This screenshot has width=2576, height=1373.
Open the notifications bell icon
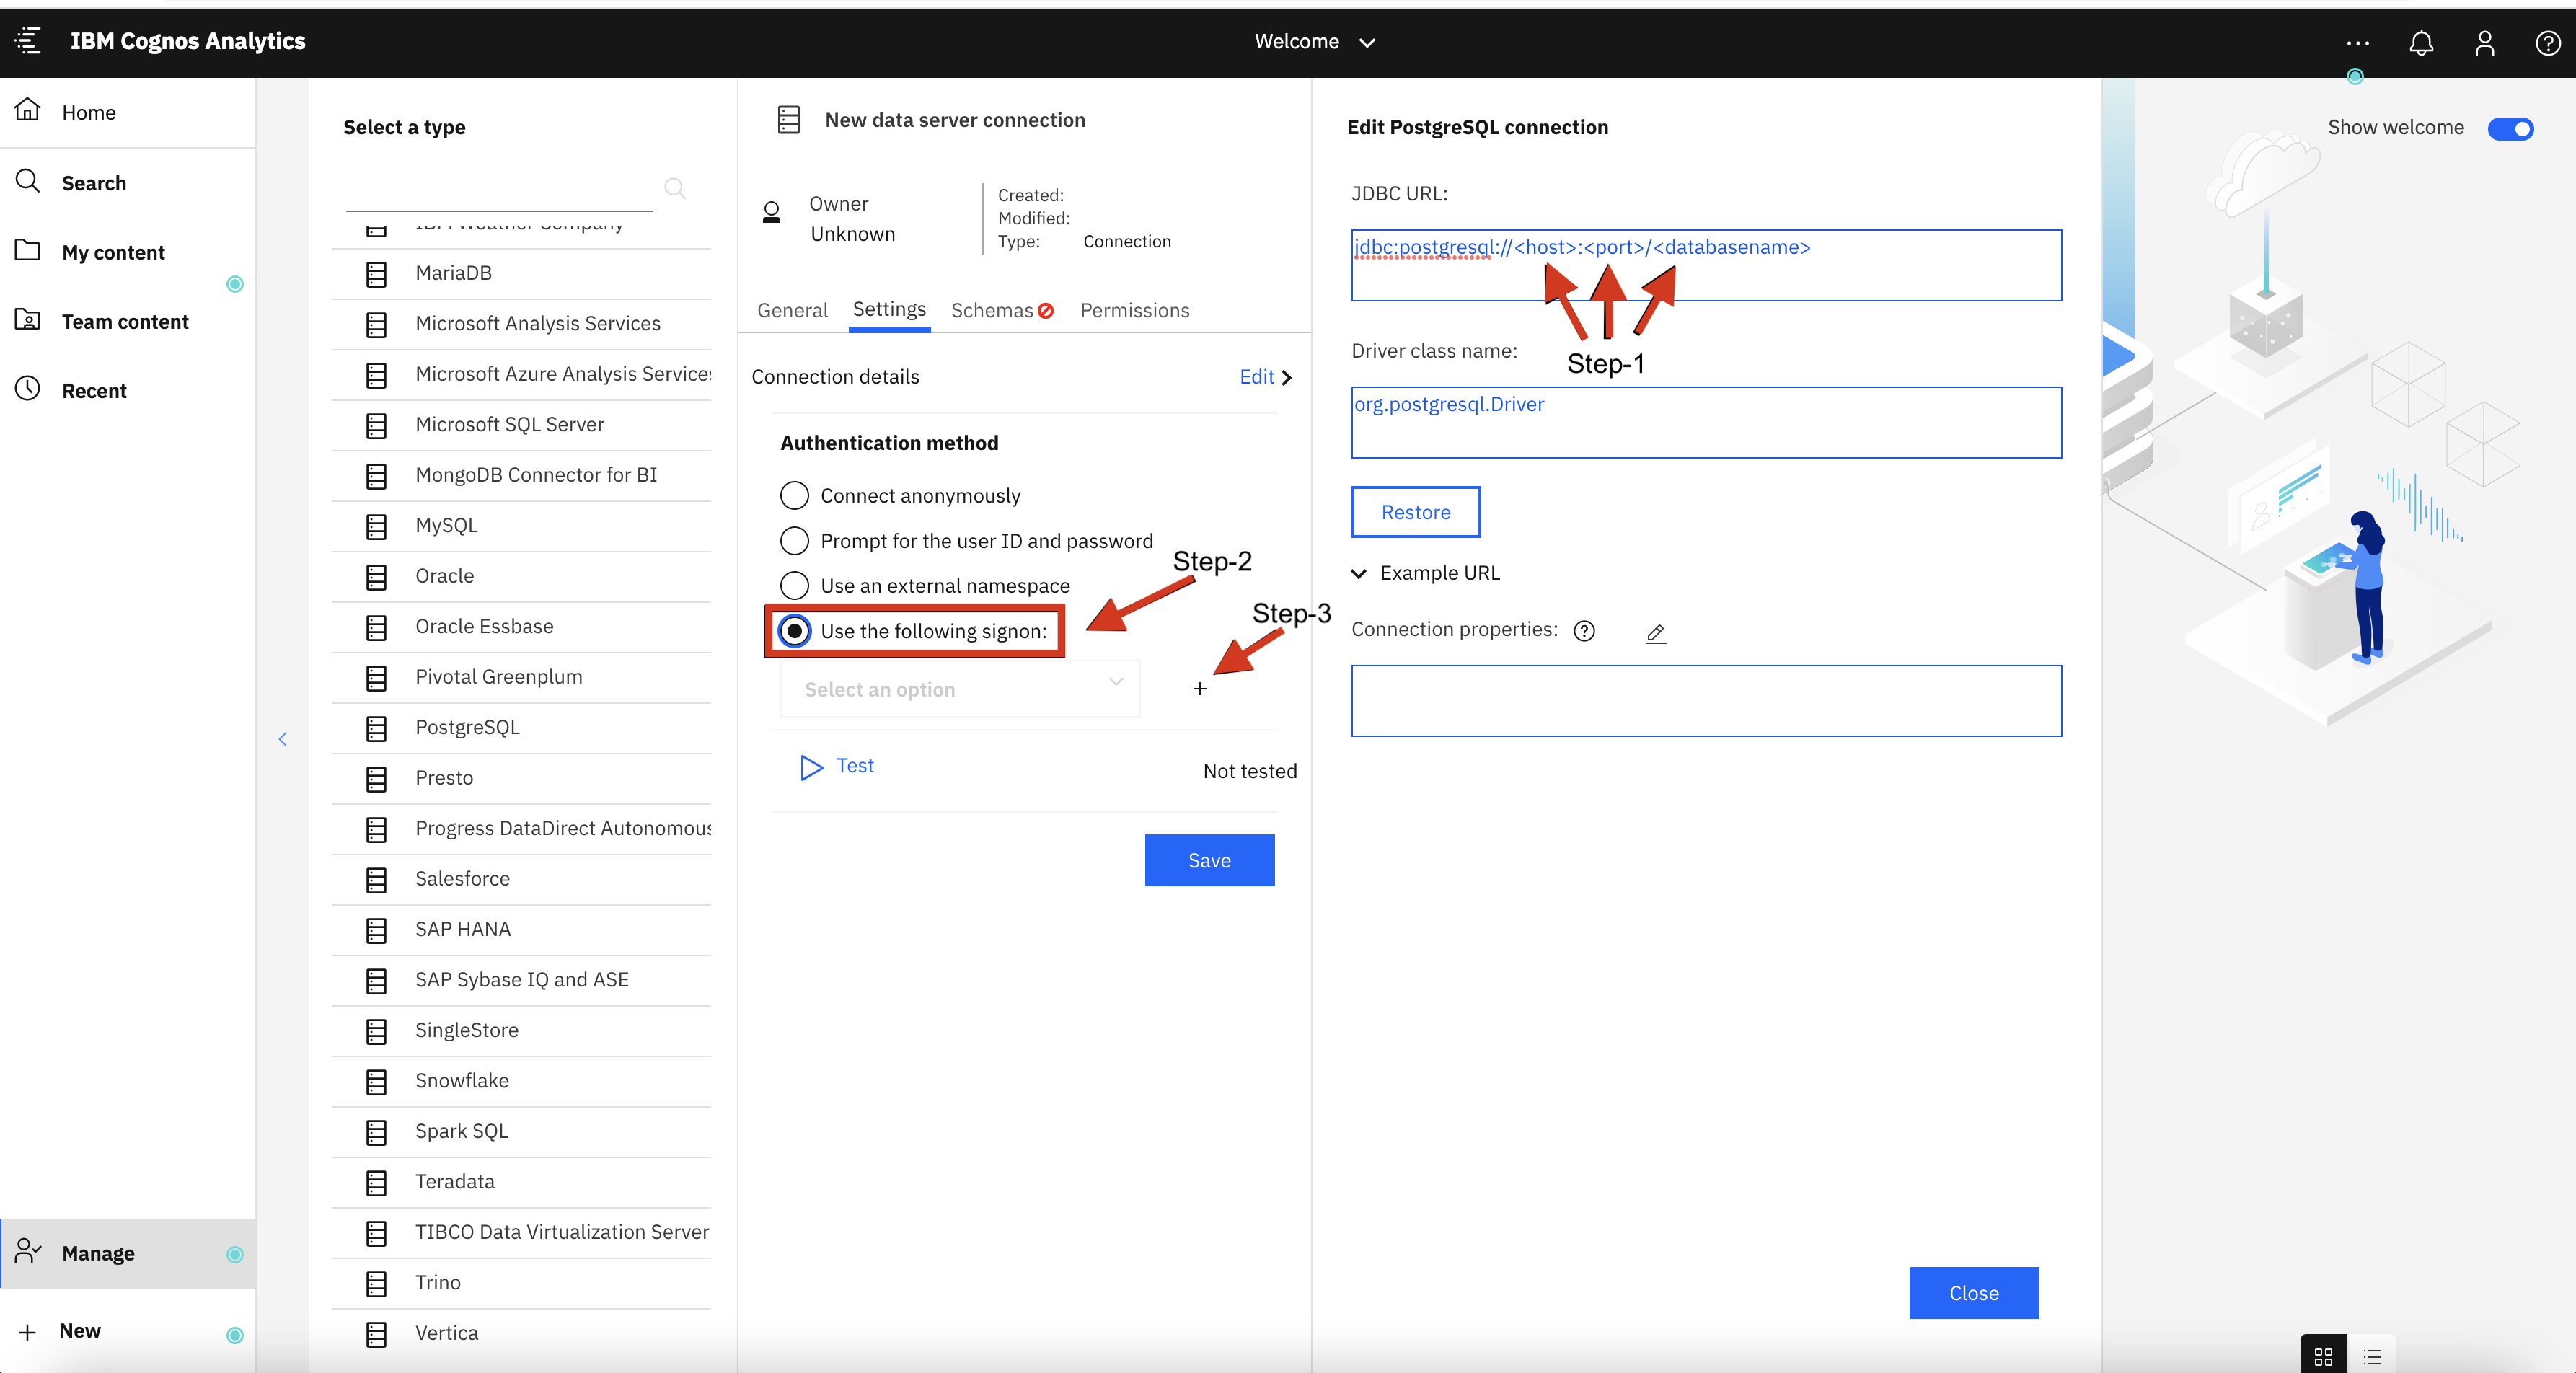[x=2421, y=42]
